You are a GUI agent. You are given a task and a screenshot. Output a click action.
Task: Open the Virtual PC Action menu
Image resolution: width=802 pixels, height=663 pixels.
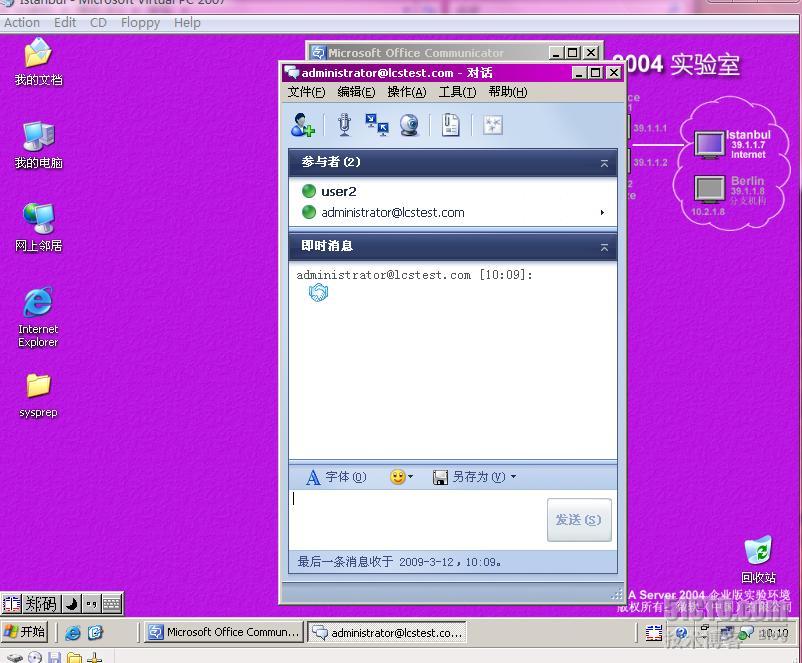[x=22, y=23]
